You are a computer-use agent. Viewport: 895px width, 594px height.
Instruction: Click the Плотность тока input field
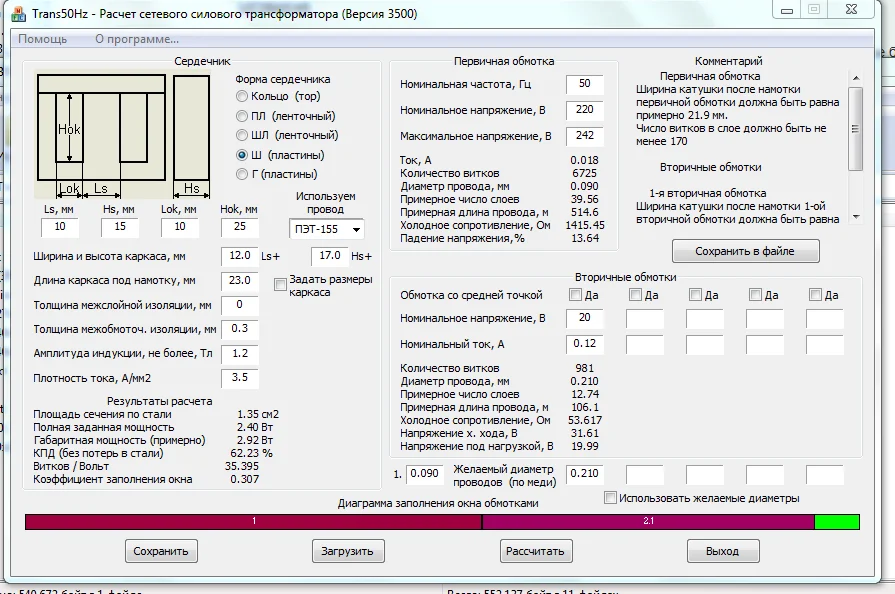pyautogui.click(x=239, y=379)
